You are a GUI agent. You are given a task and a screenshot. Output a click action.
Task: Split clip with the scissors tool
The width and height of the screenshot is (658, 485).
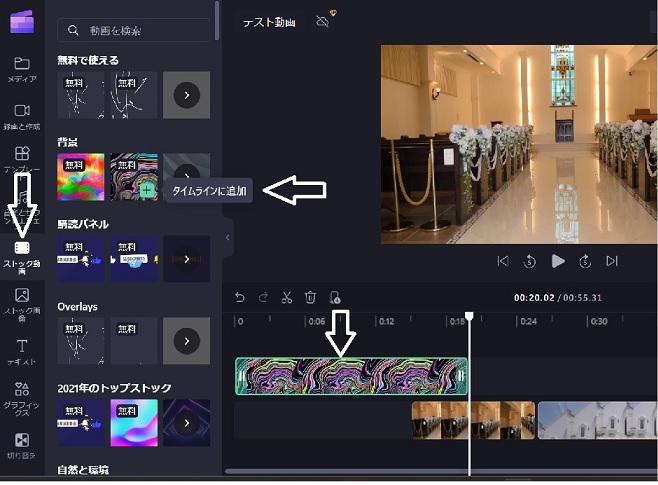tap(287, 297)
